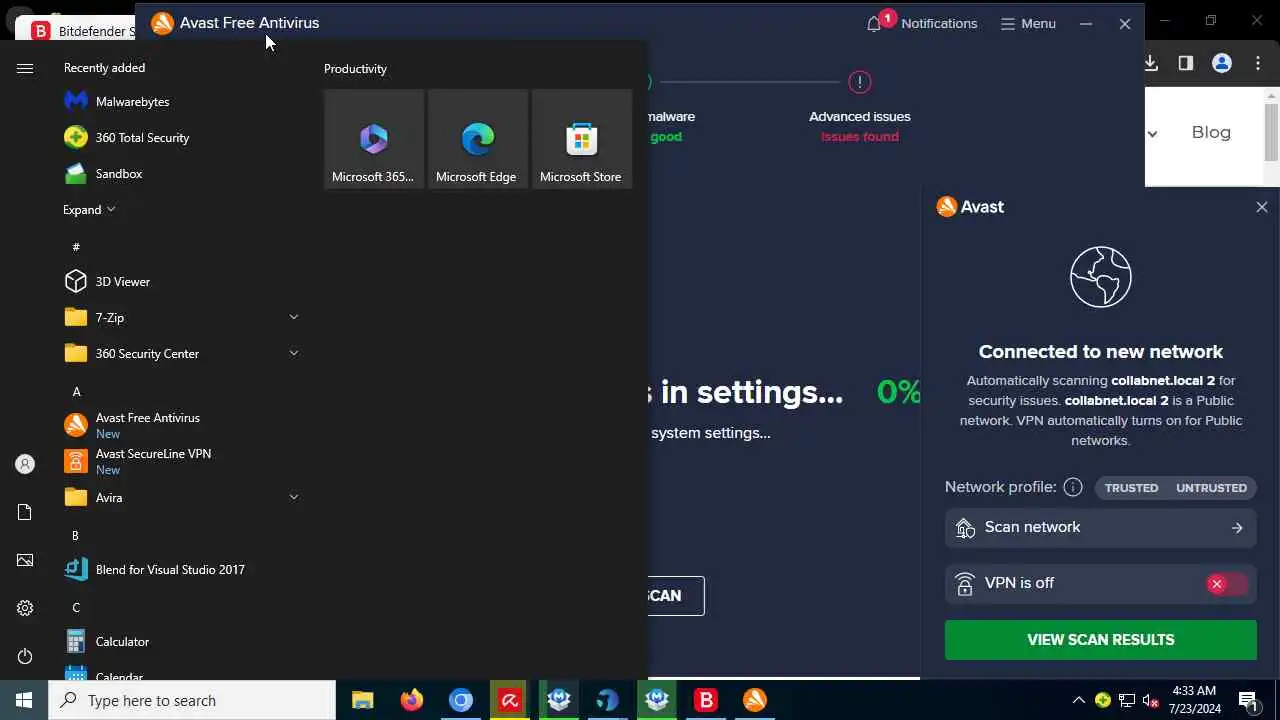The height and width of the screenshot is (720, 1280).
Task: Click in the taskbar search box
Action: click(192, 700)
